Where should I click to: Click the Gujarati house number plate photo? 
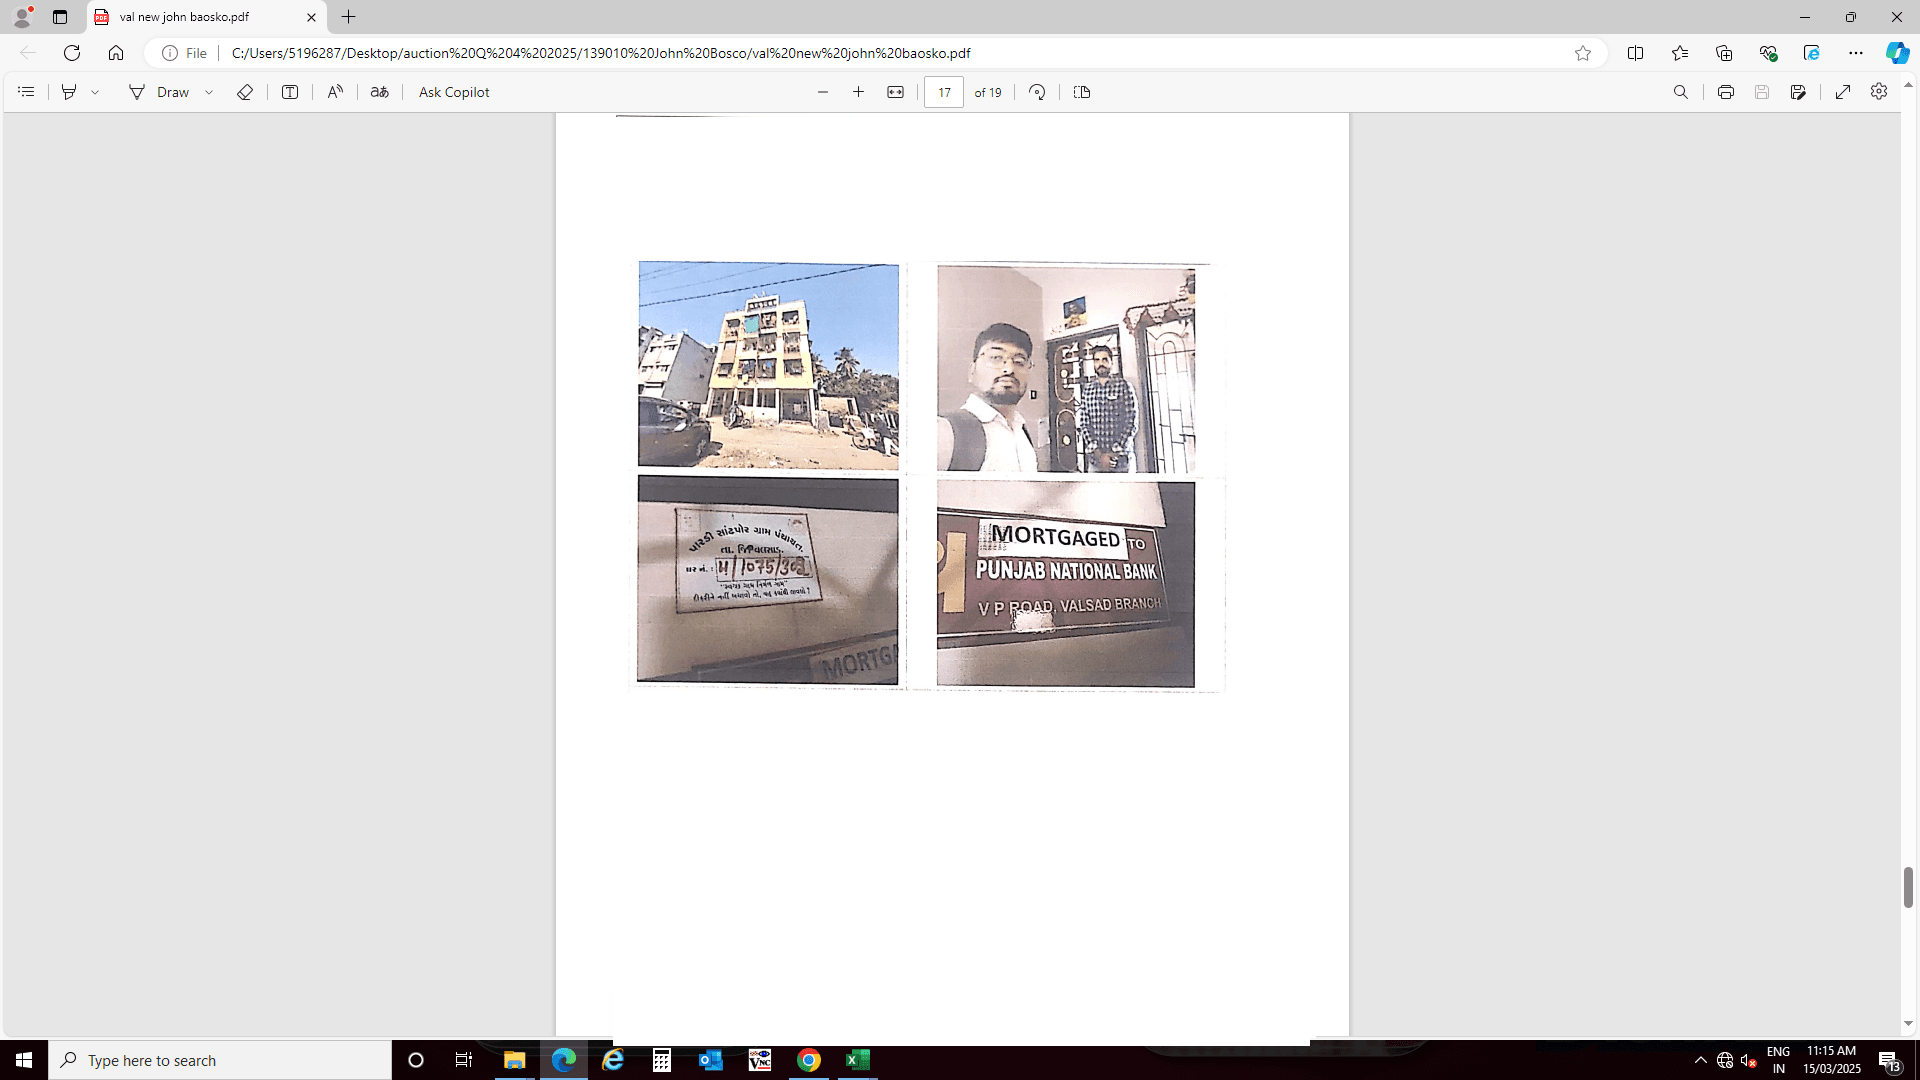click(768, 580)
